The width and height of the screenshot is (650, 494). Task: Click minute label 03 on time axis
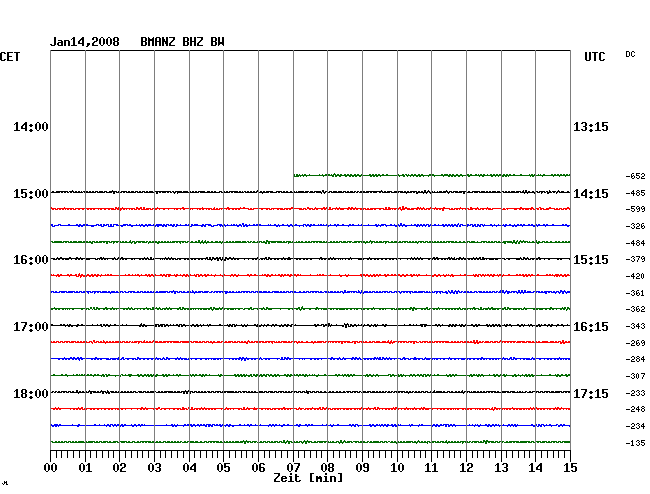(x=154, y=468)
